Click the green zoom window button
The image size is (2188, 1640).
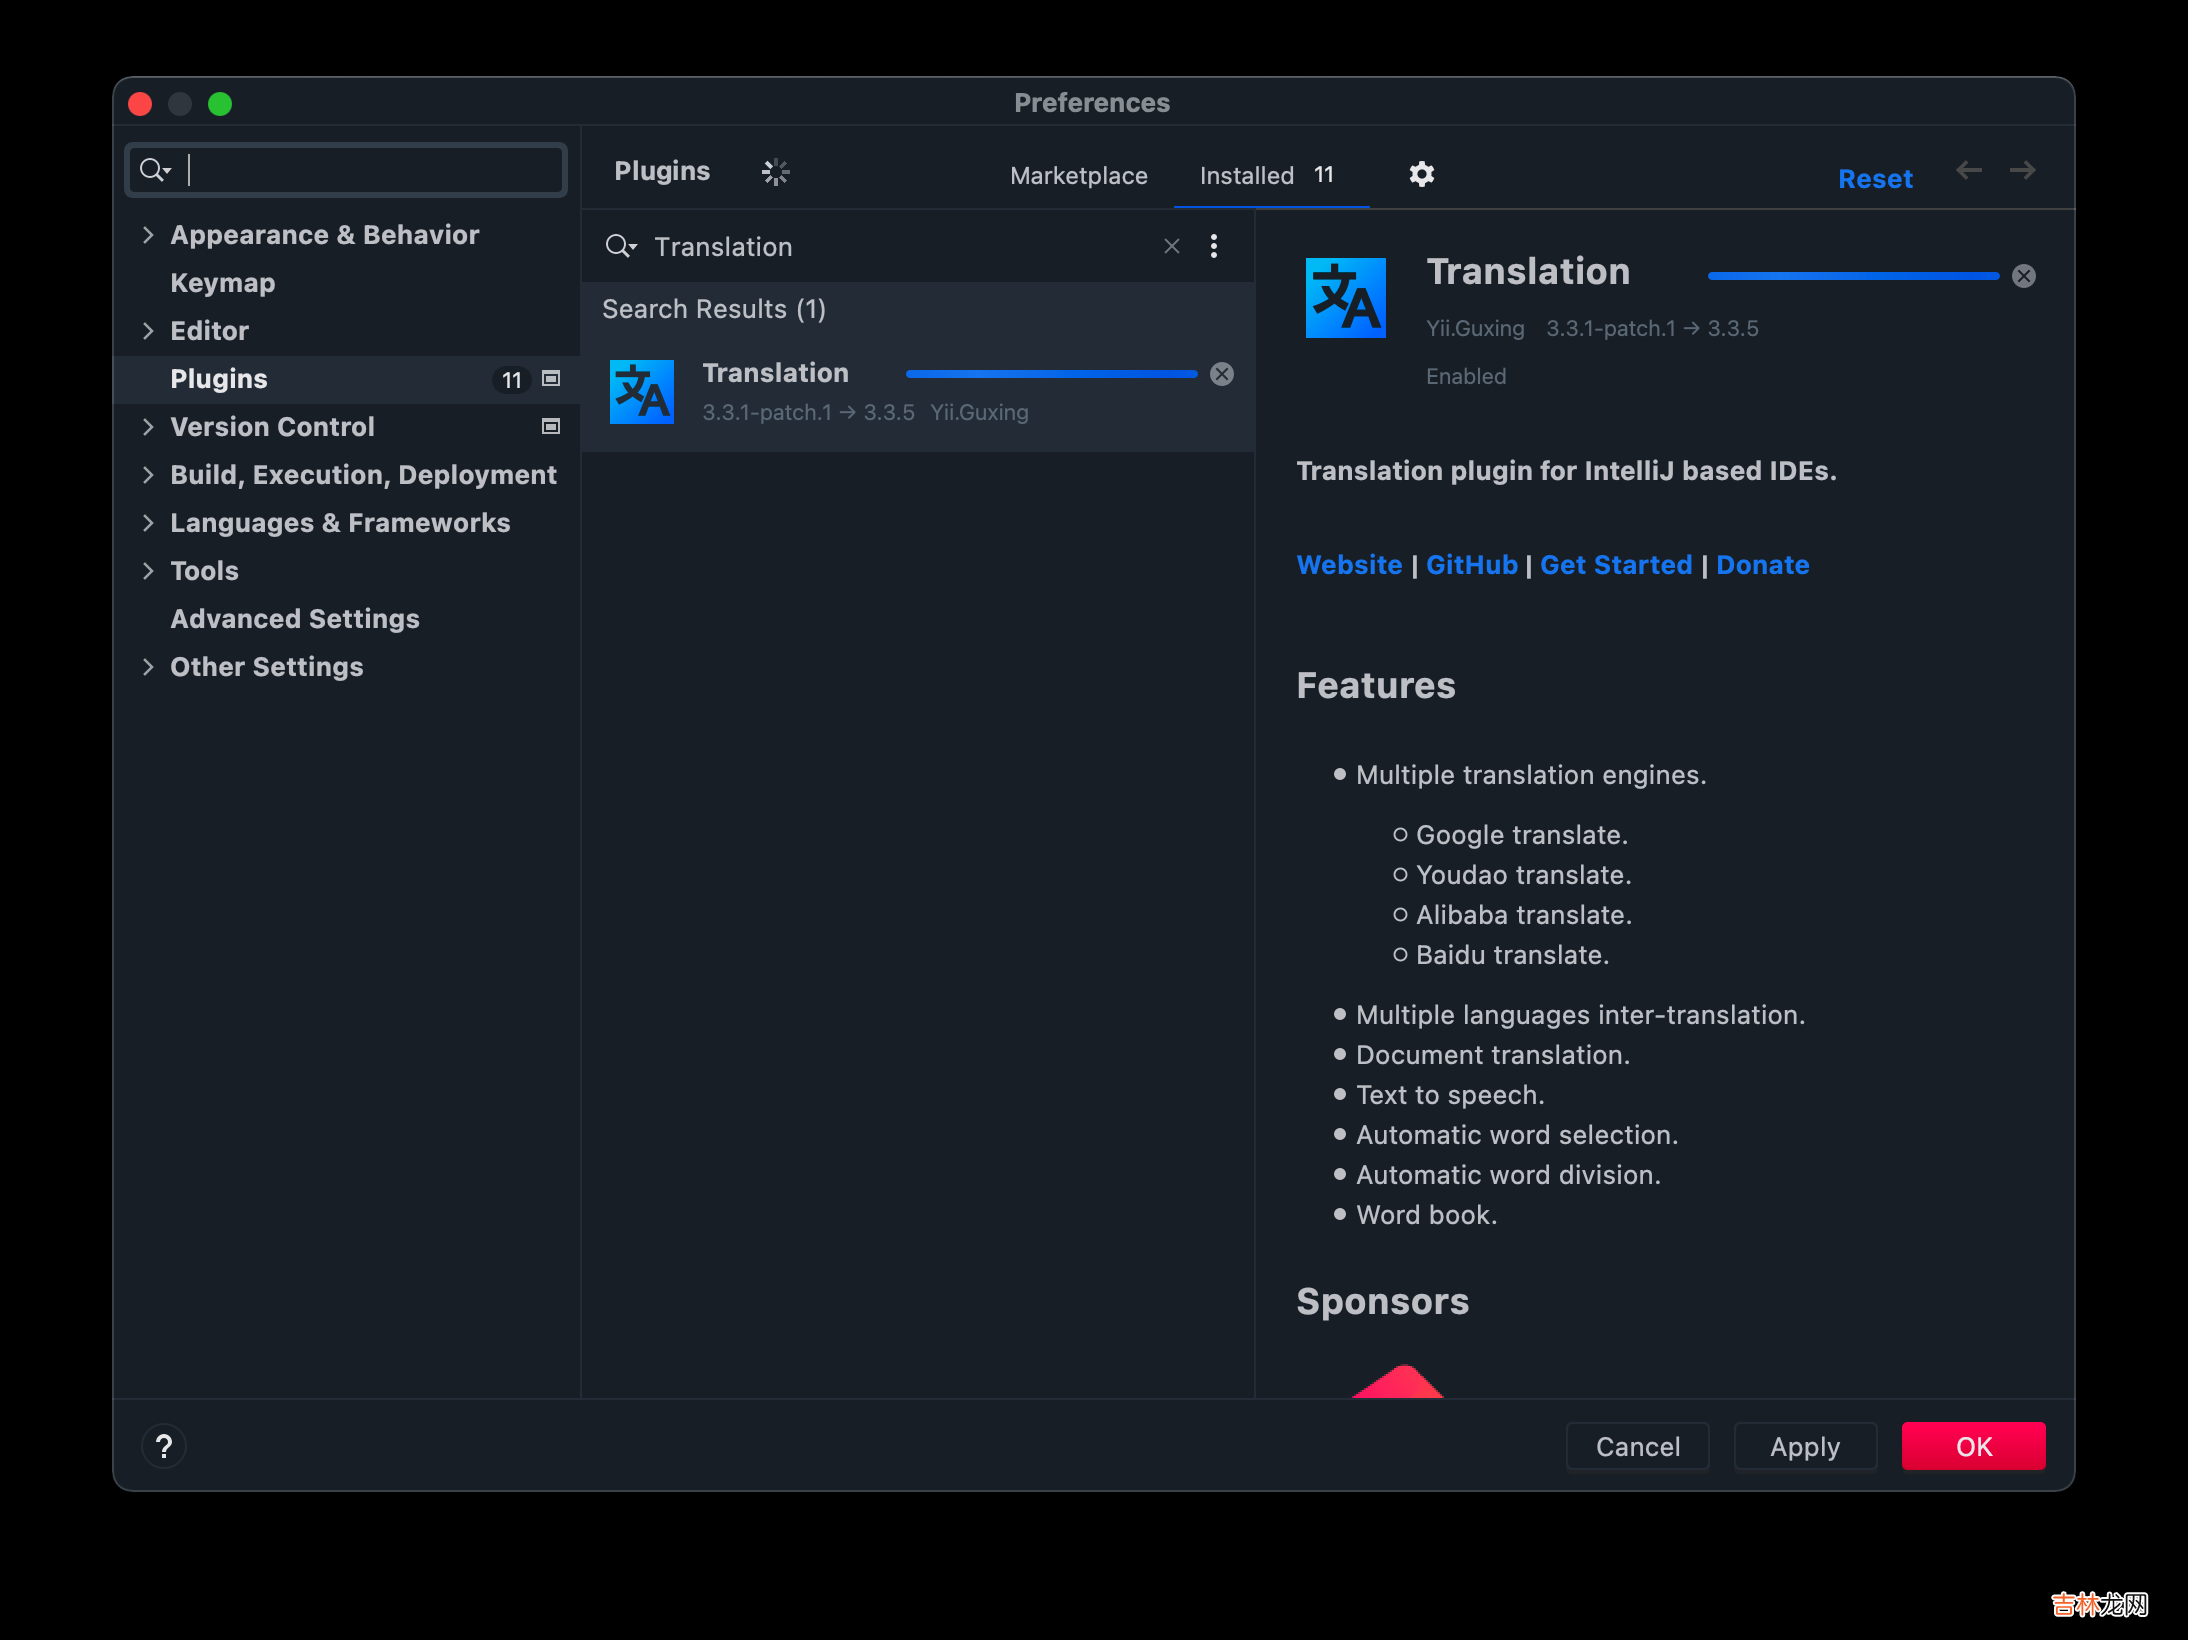220,104
